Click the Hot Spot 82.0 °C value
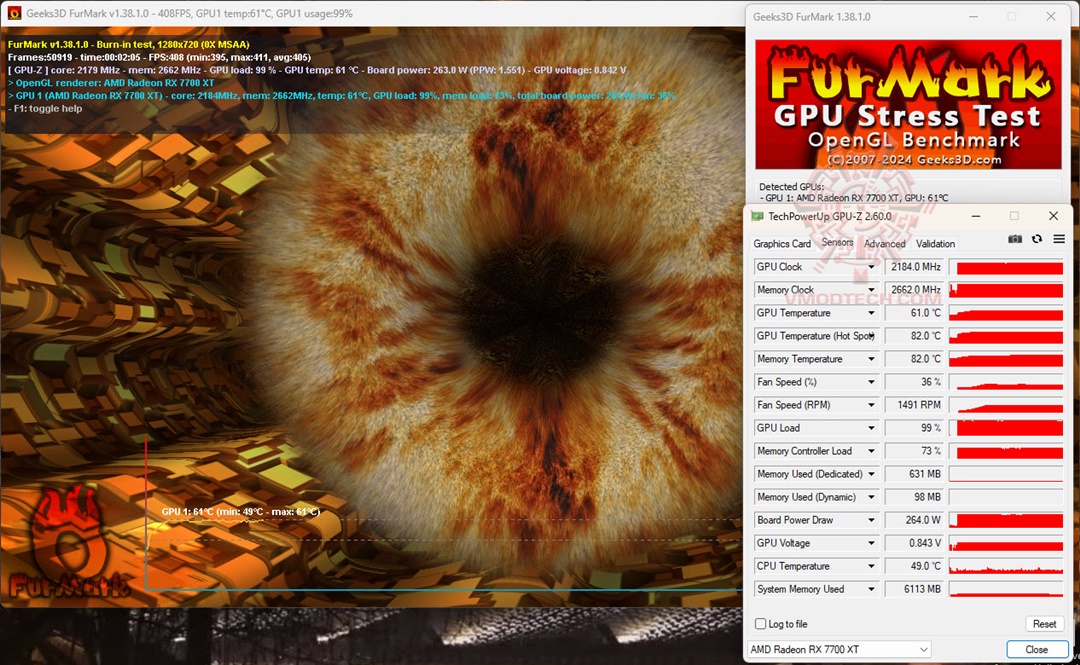Image resolution: width=1080 pixels, height=665 pixels. click(913, 336)
